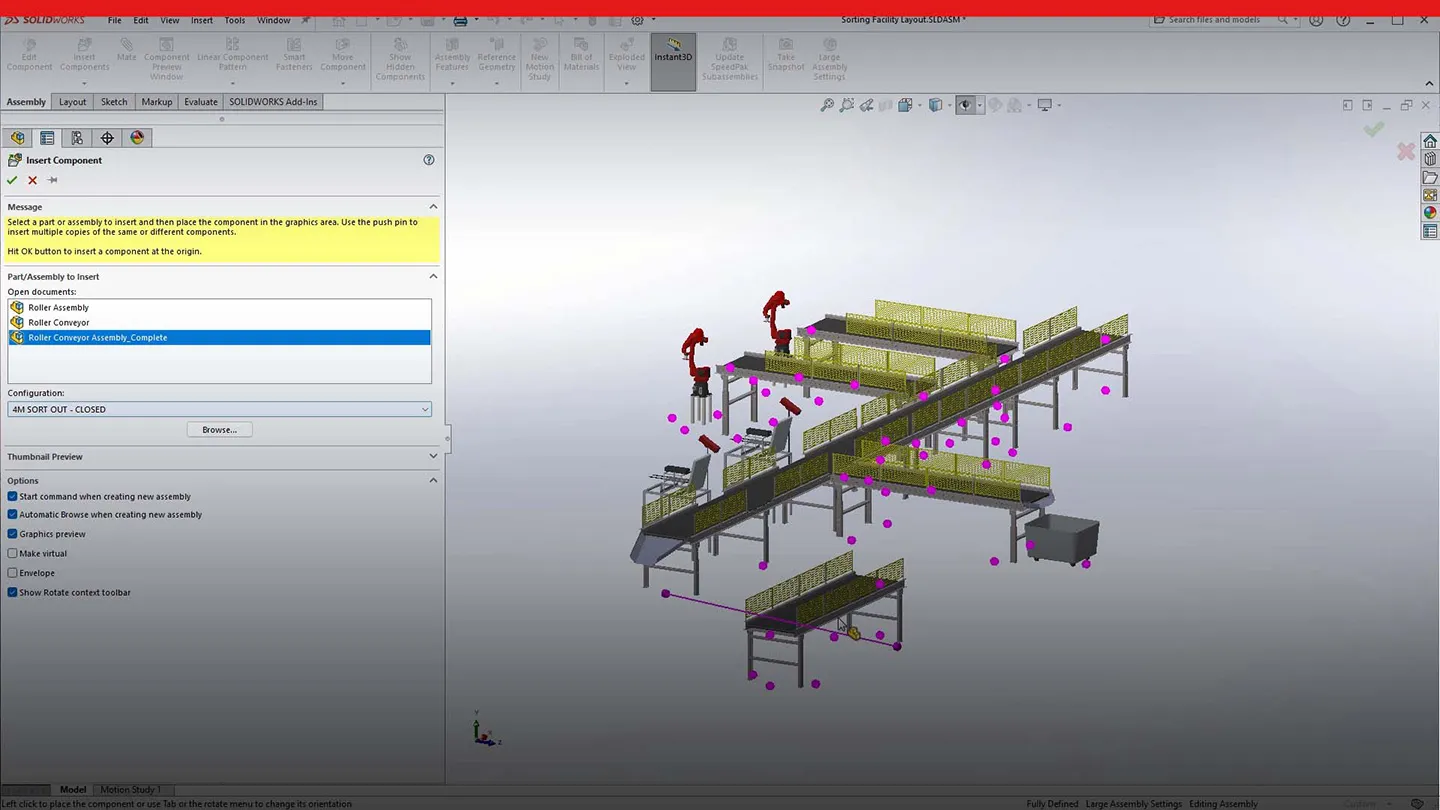The width and height of the screenshot is (1440, 810).
Task: Click the push pin to keep command active
Action: click(52, 180)
